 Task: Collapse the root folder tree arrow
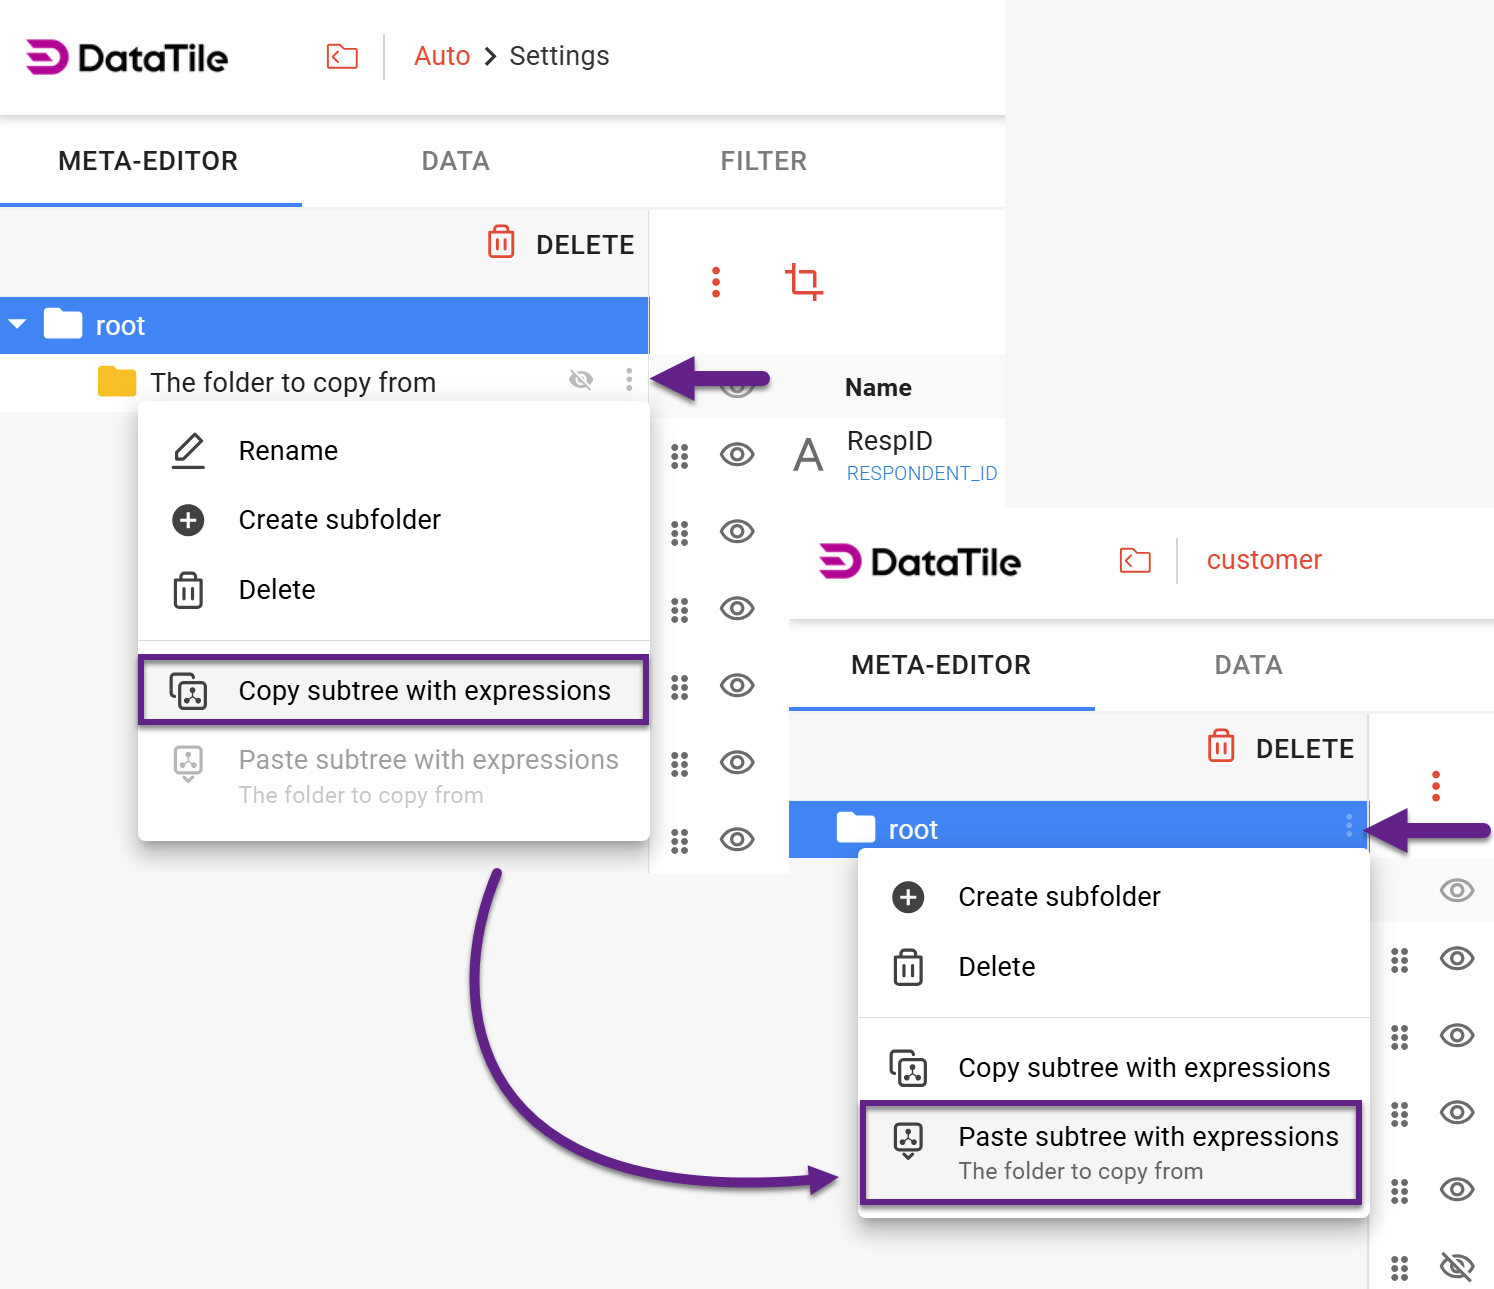[18, 325]
